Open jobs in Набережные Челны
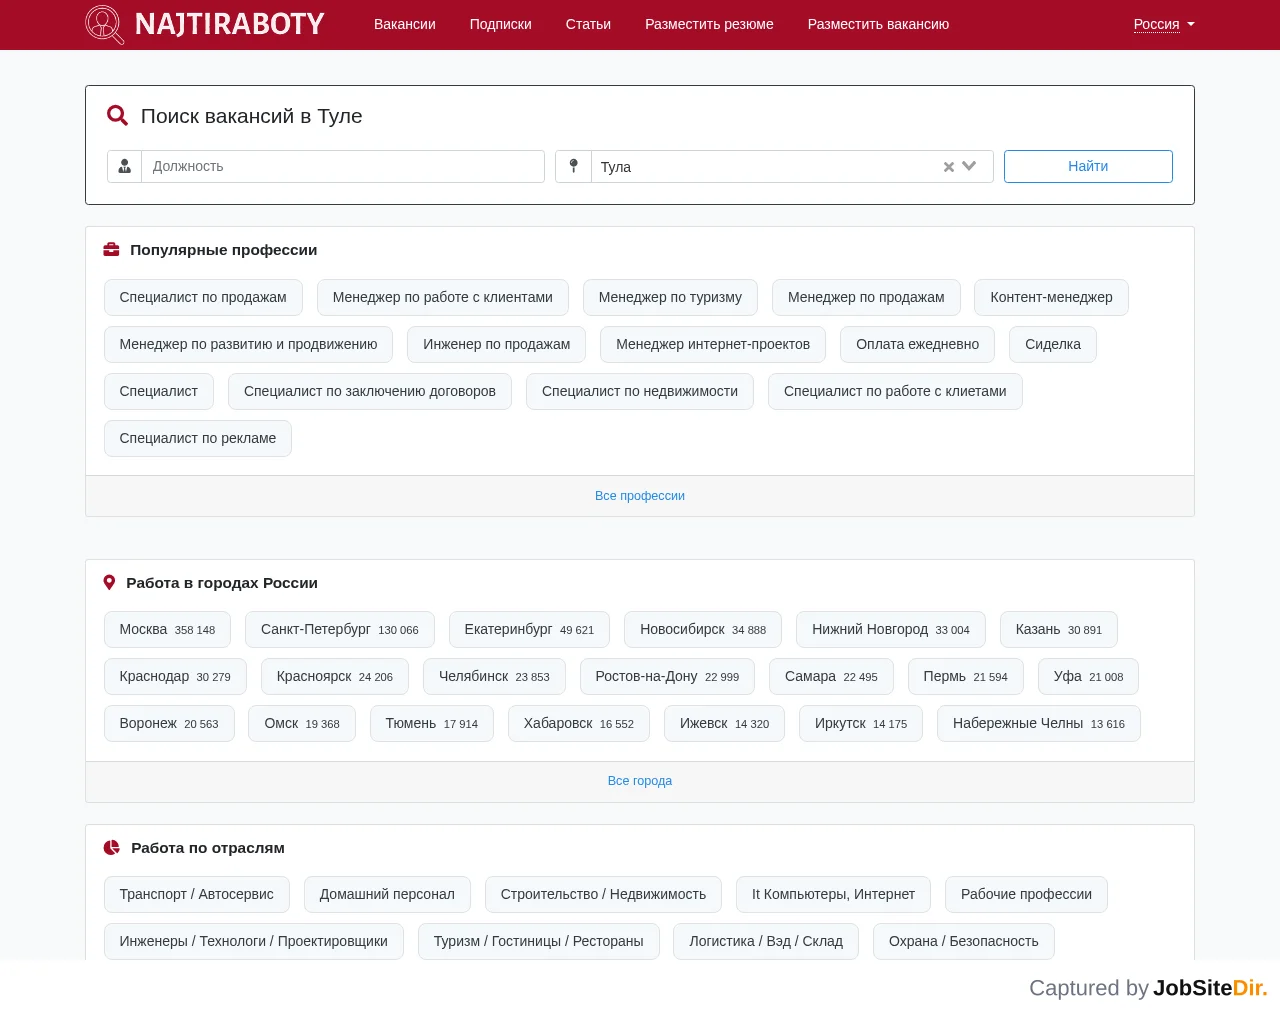The image size is (1280, 1018). 1039,723
